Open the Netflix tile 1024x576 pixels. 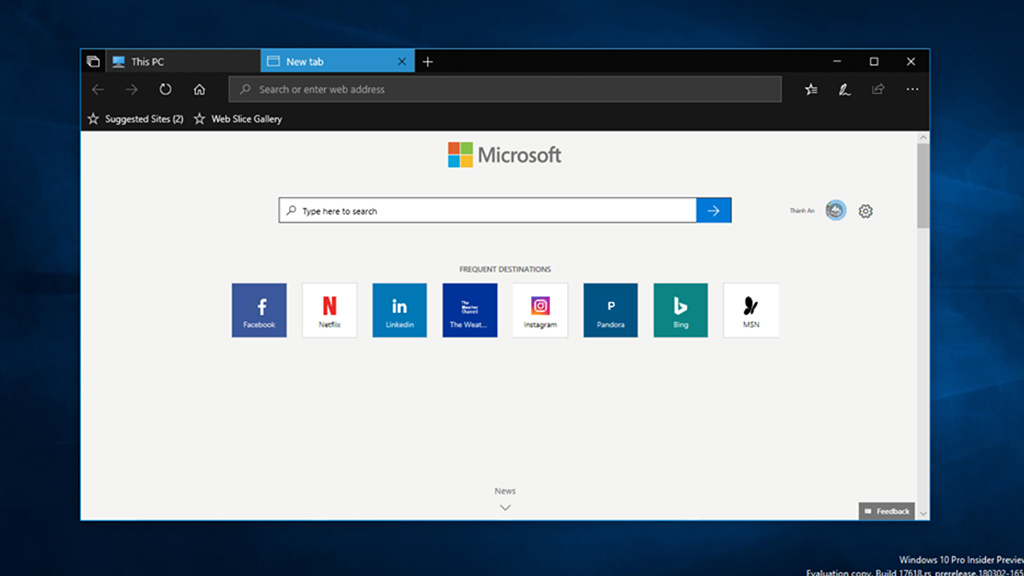pos(330,310)
